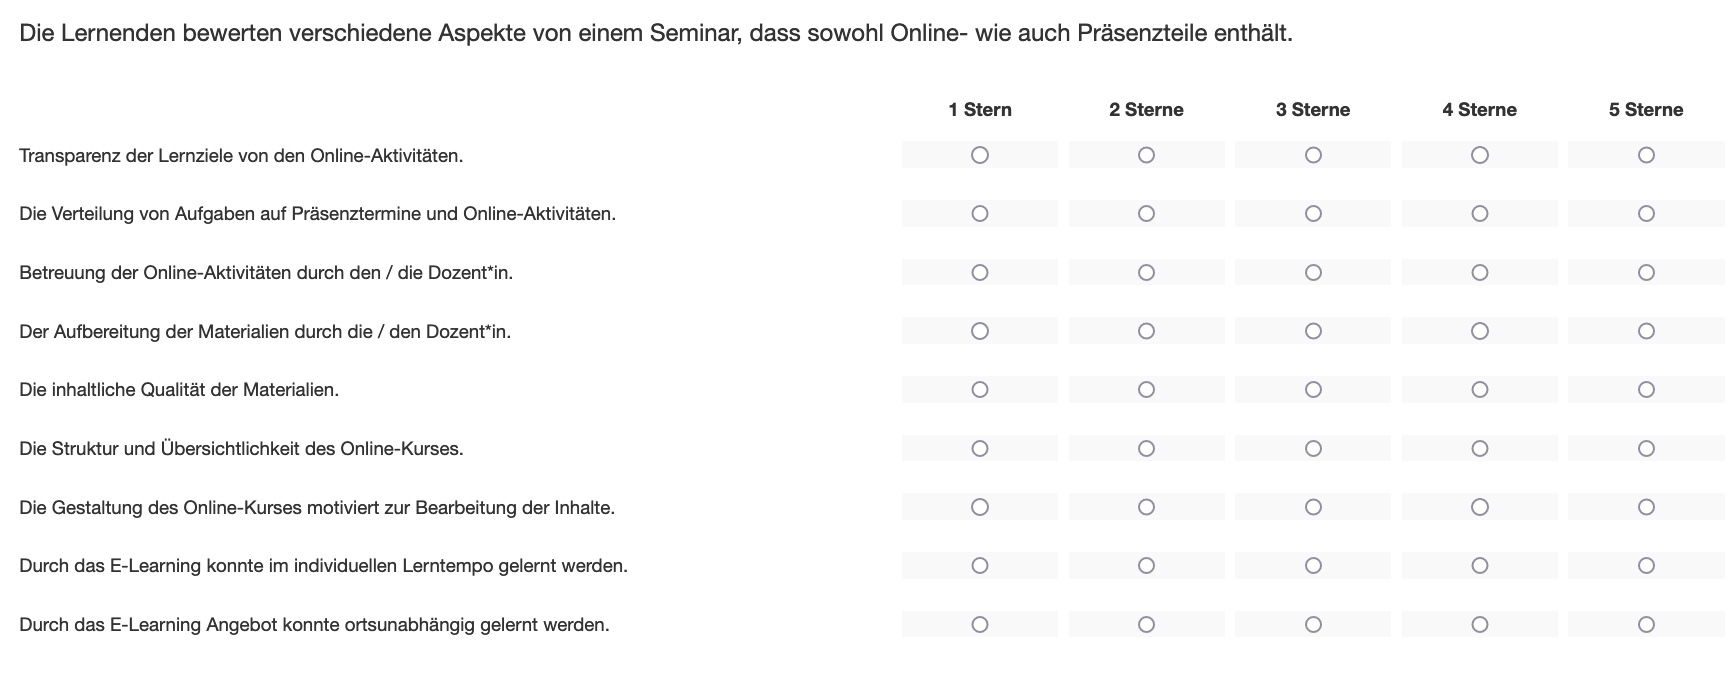Select 5 Sterne for Transparenz der Lernziele
The height and width of the screenshot is (694, 1736).
1646,155
